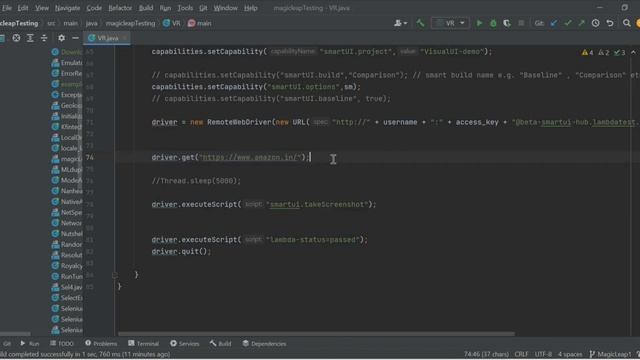Open the Refactor menu
640x360 pixels.
point(120,8)
